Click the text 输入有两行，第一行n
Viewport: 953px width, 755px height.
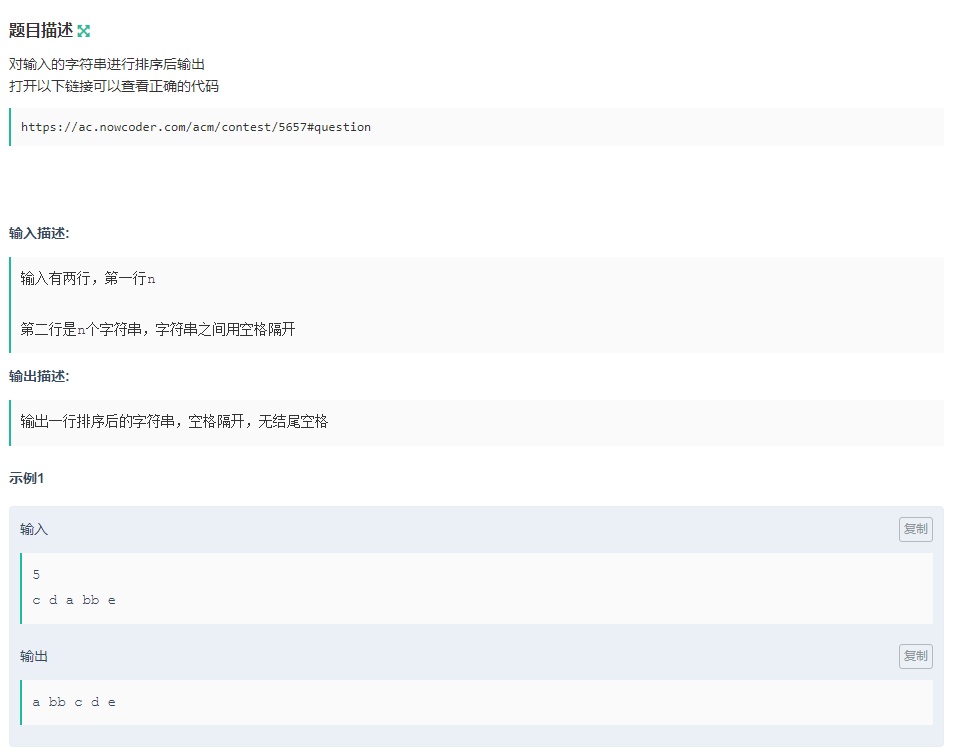point(88,278)
